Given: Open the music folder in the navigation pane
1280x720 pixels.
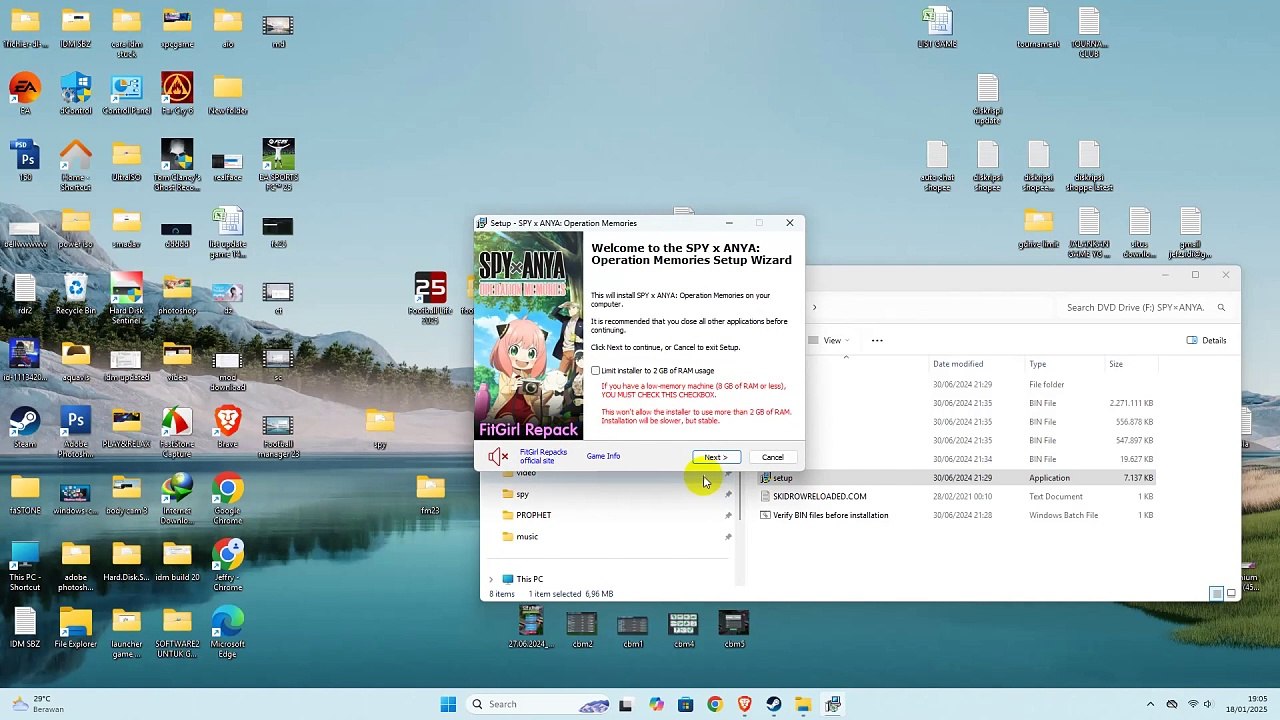Looking at the screenshot, I should [527, 537].
